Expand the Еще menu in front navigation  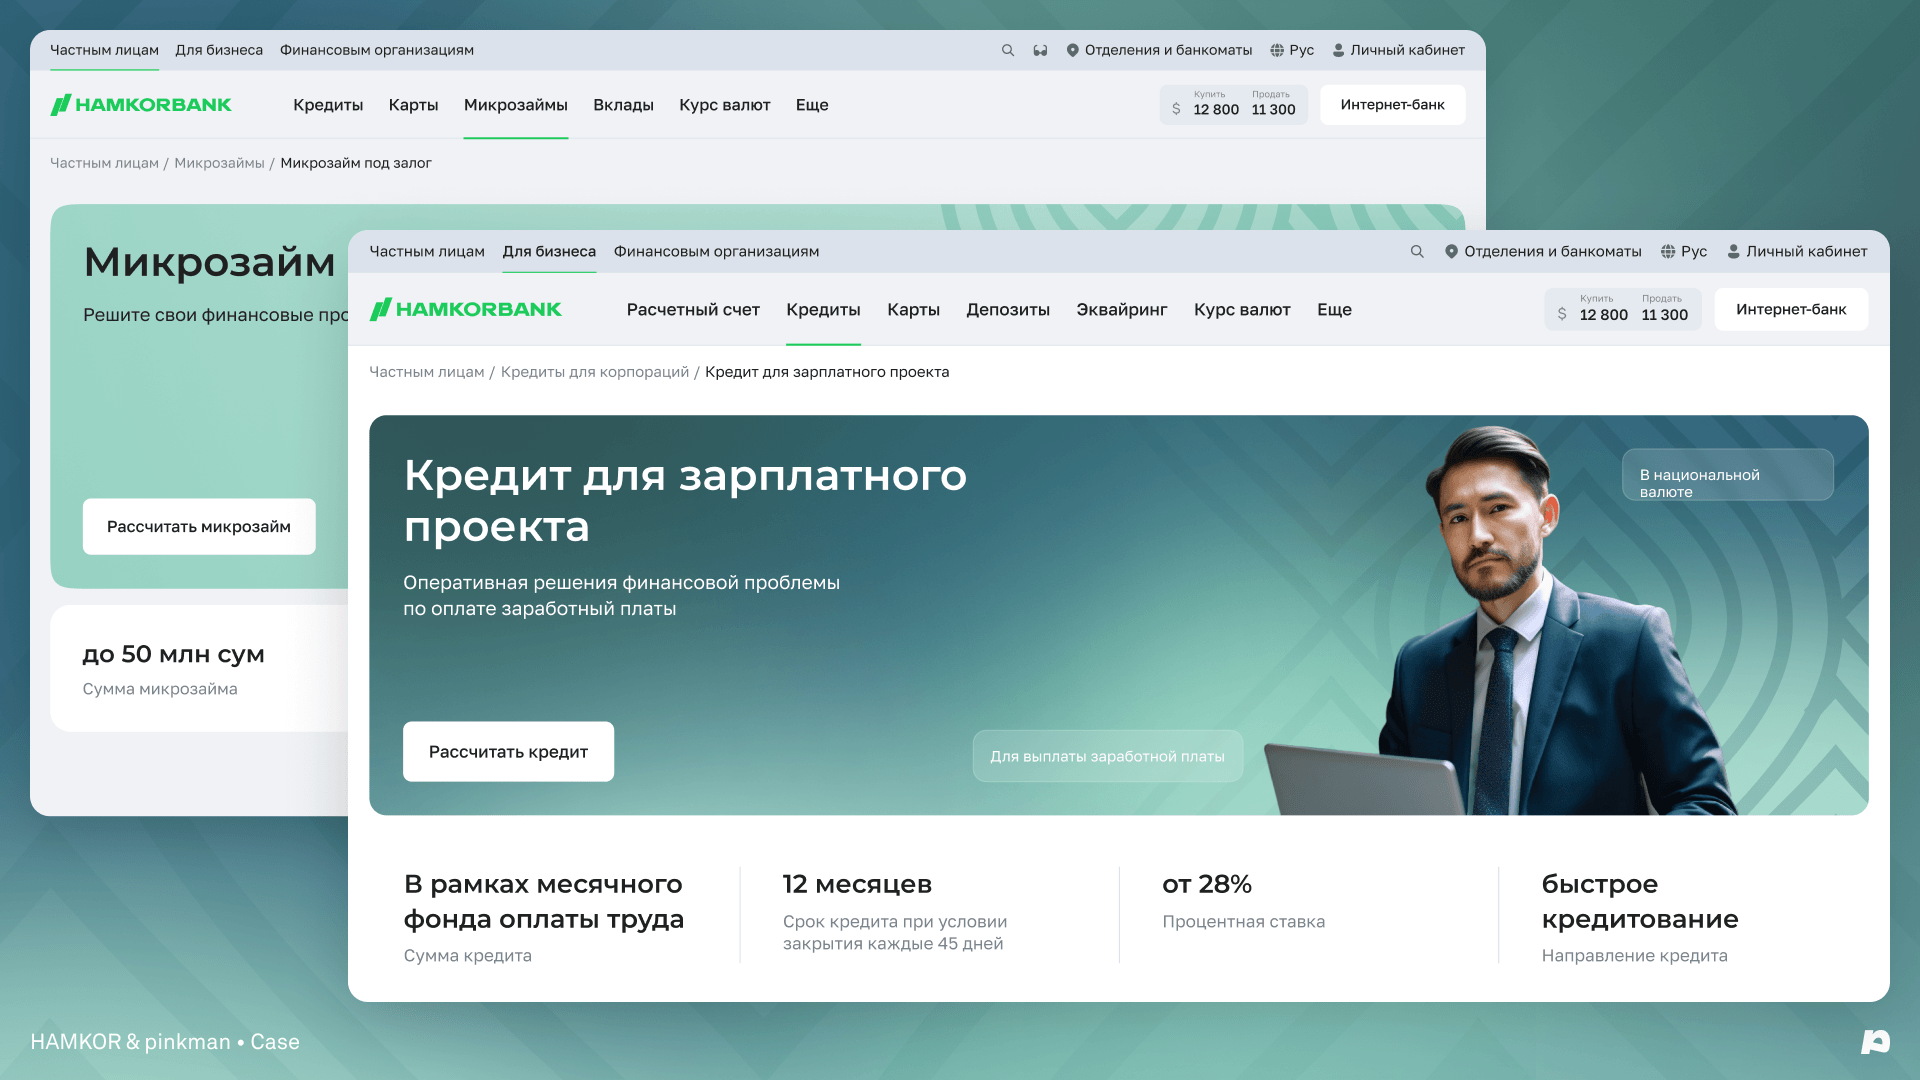click(1334, 310)
